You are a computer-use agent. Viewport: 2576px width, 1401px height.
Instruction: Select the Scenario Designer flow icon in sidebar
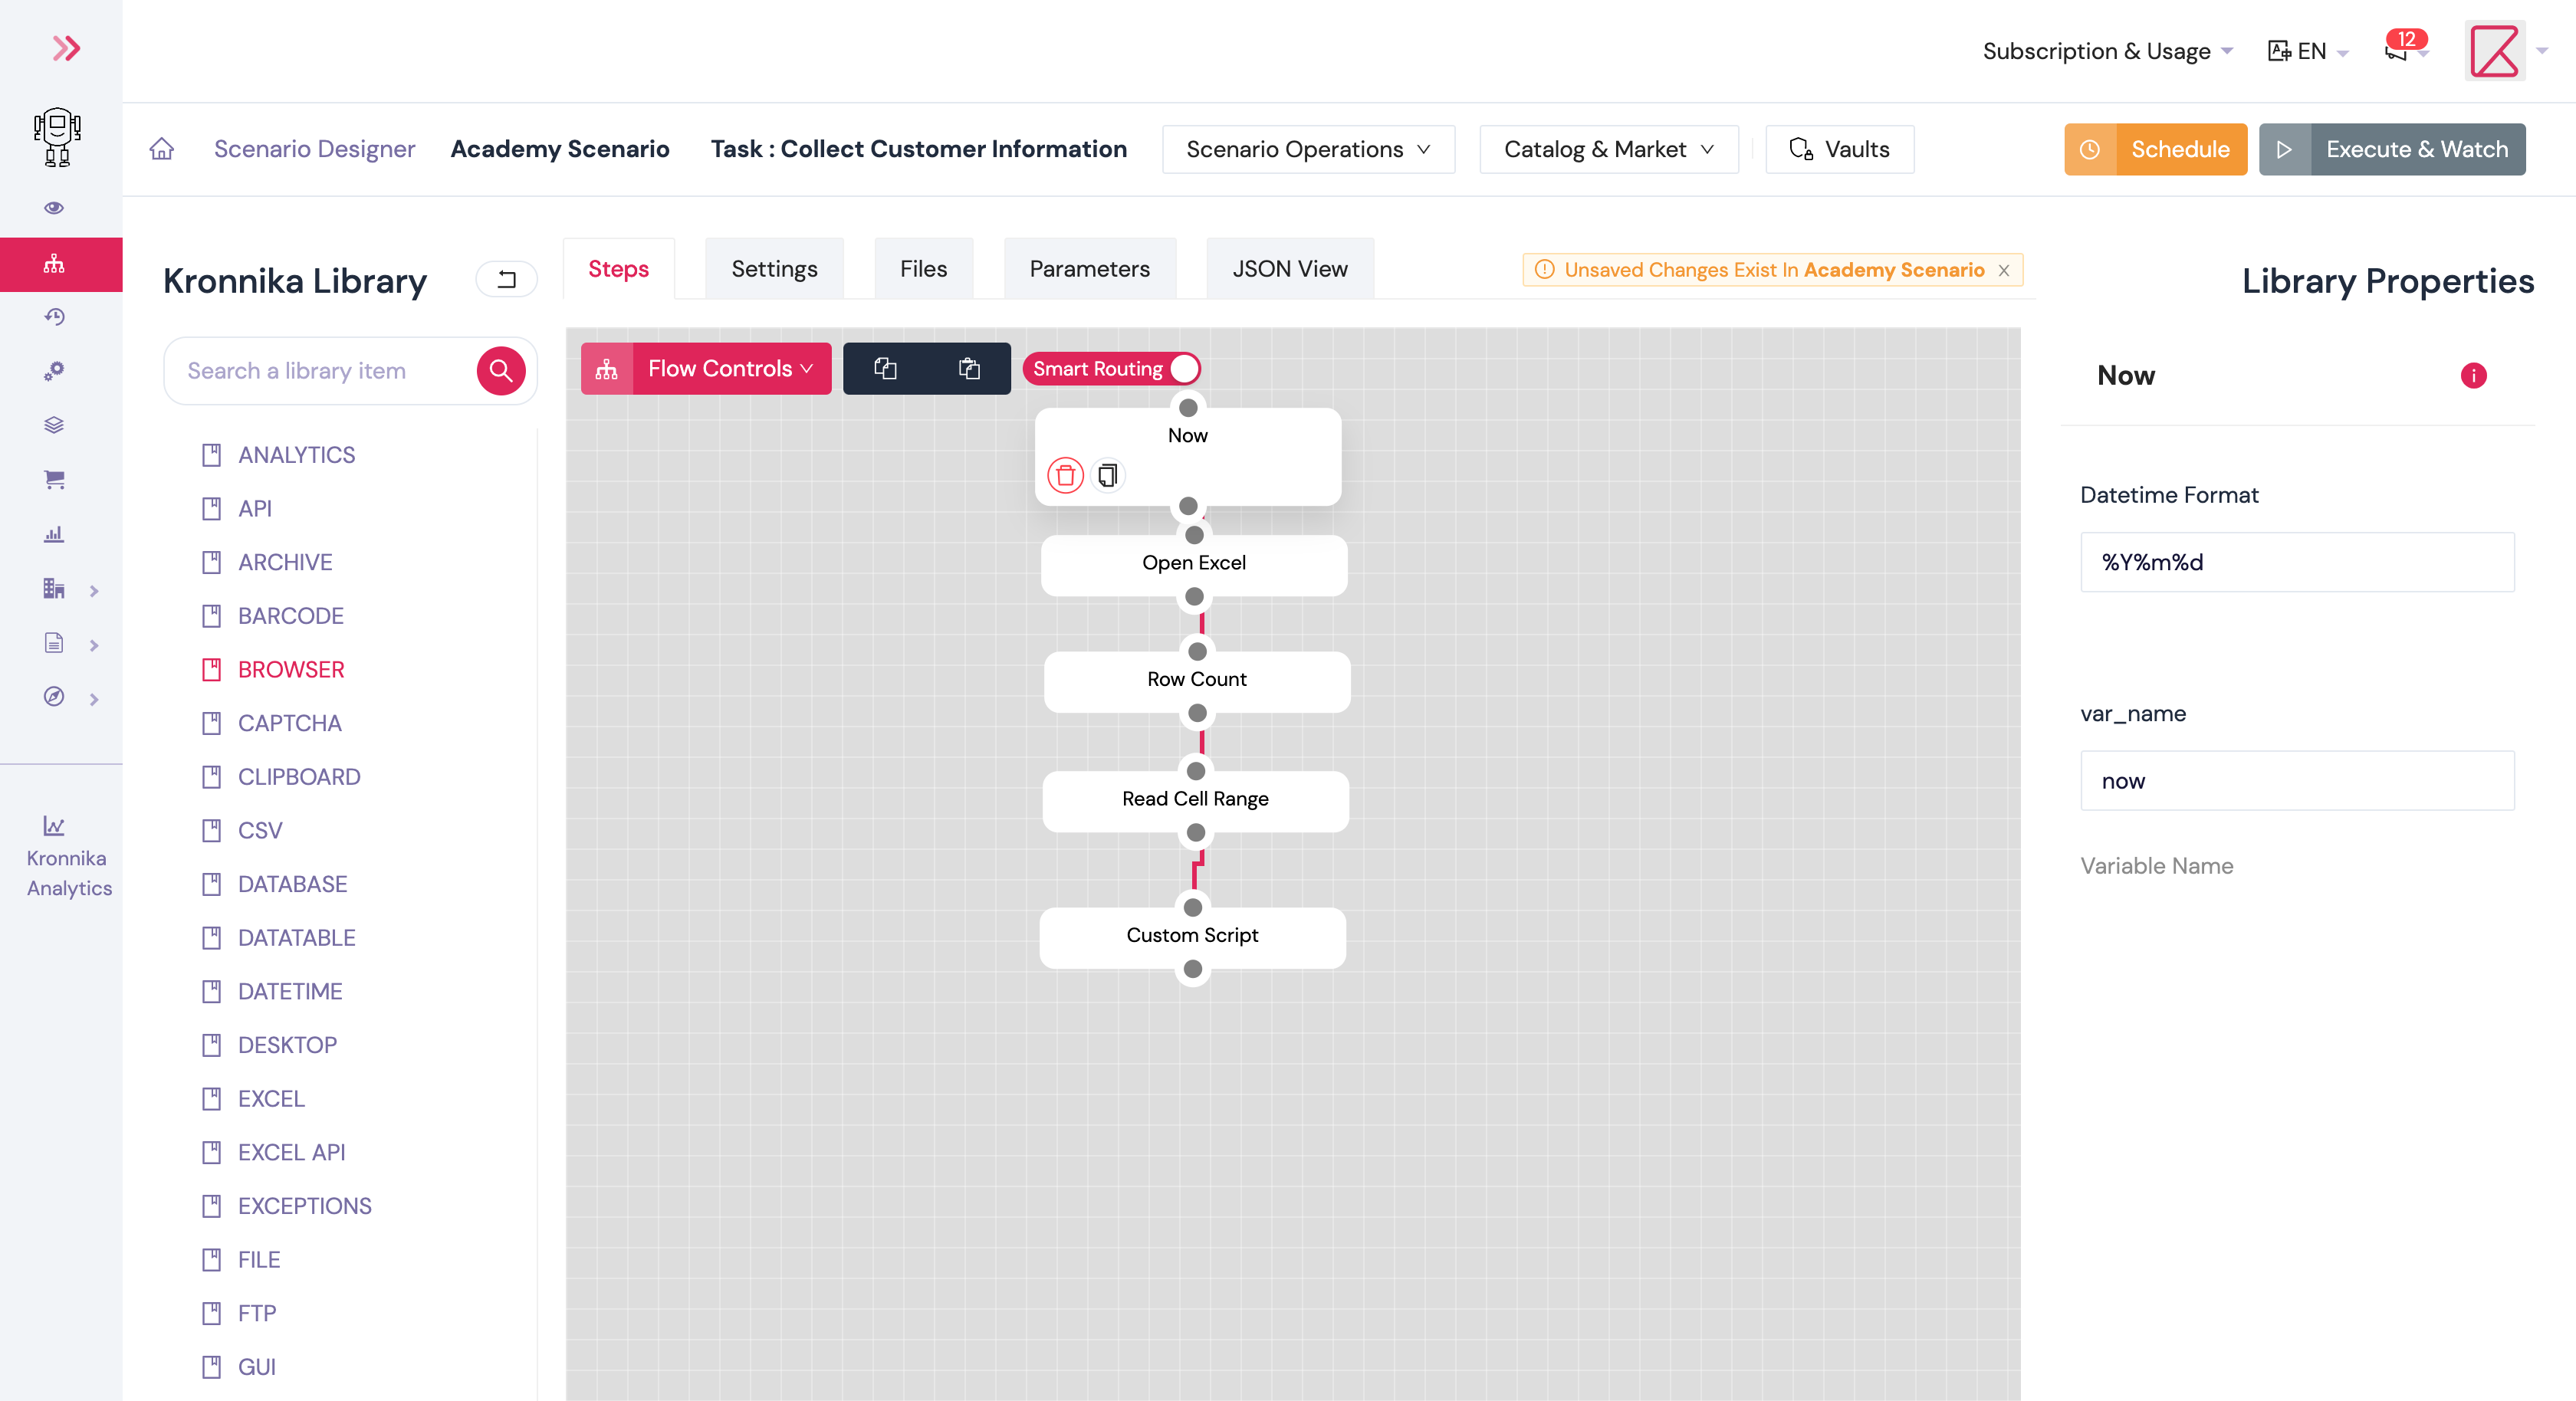point(54,264)
